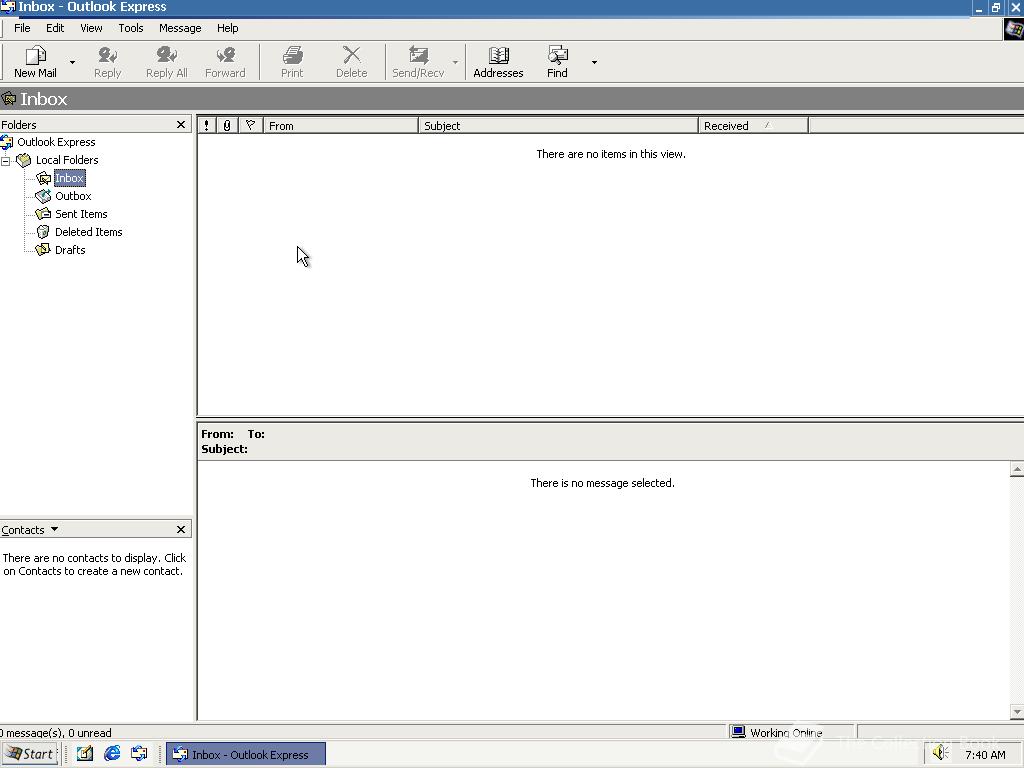Select the Inbox folder in the tree
This screenshot has width=1024, height=768.
click(x=69, y=178)
